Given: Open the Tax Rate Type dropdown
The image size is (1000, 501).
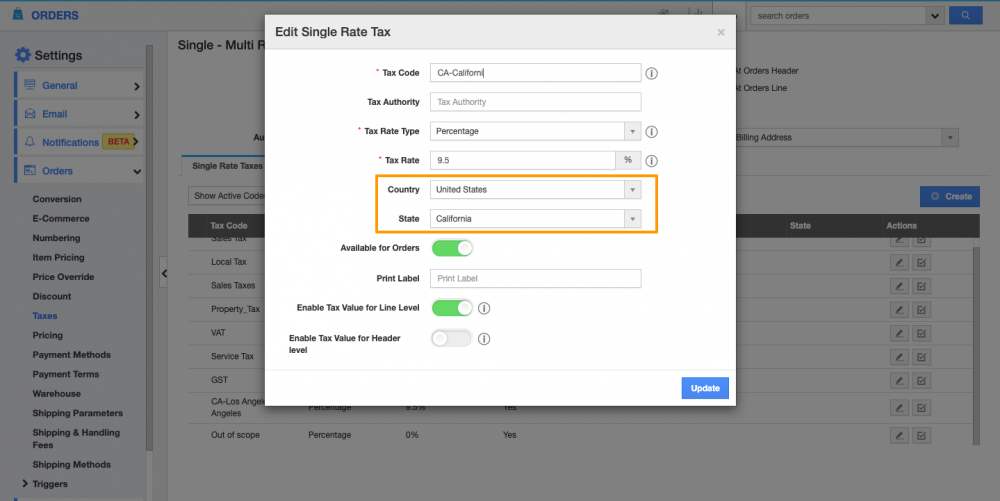Looking at the screenshot, I should pos(535,131).
